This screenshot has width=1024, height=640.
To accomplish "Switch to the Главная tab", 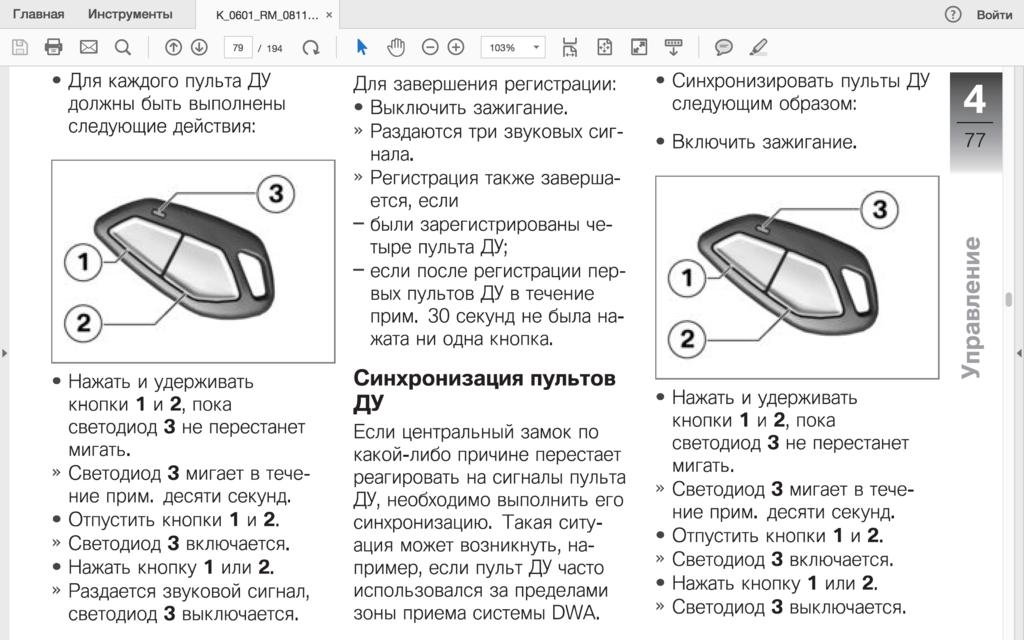I will 38,15.
